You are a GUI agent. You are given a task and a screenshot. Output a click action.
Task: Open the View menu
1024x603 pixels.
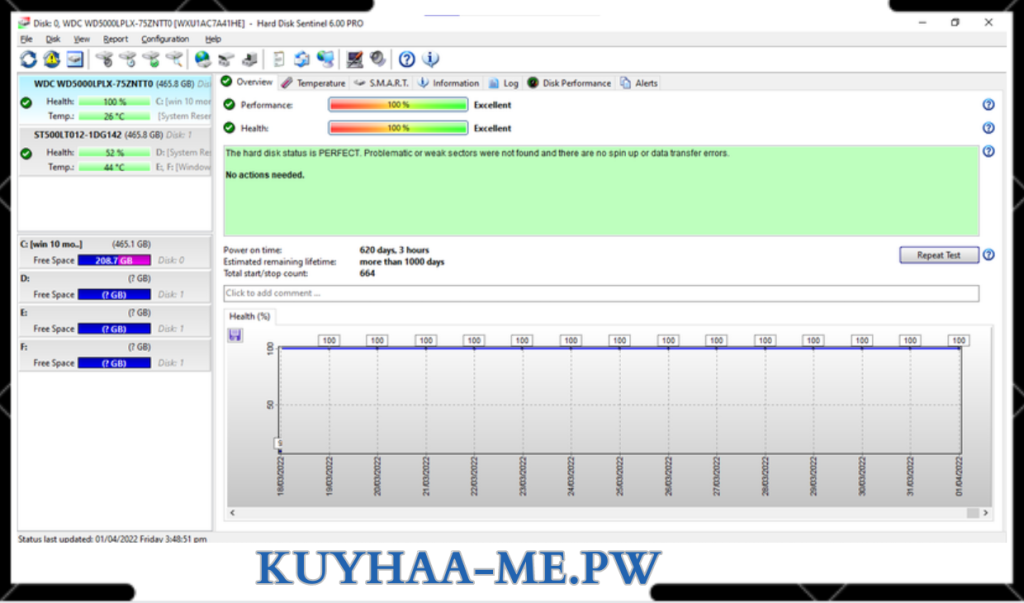pyautogui.click(x=82, y=39)
